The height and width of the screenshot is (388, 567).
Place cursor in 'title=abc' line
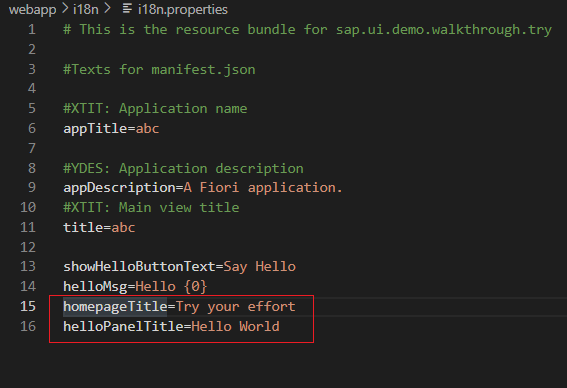[99, 227]
